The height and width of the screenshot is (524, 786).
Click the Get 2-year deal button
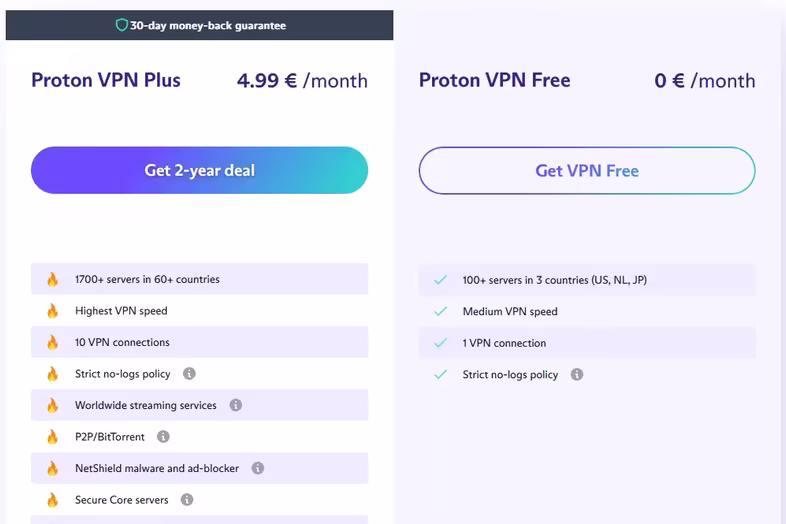[200, 170]
